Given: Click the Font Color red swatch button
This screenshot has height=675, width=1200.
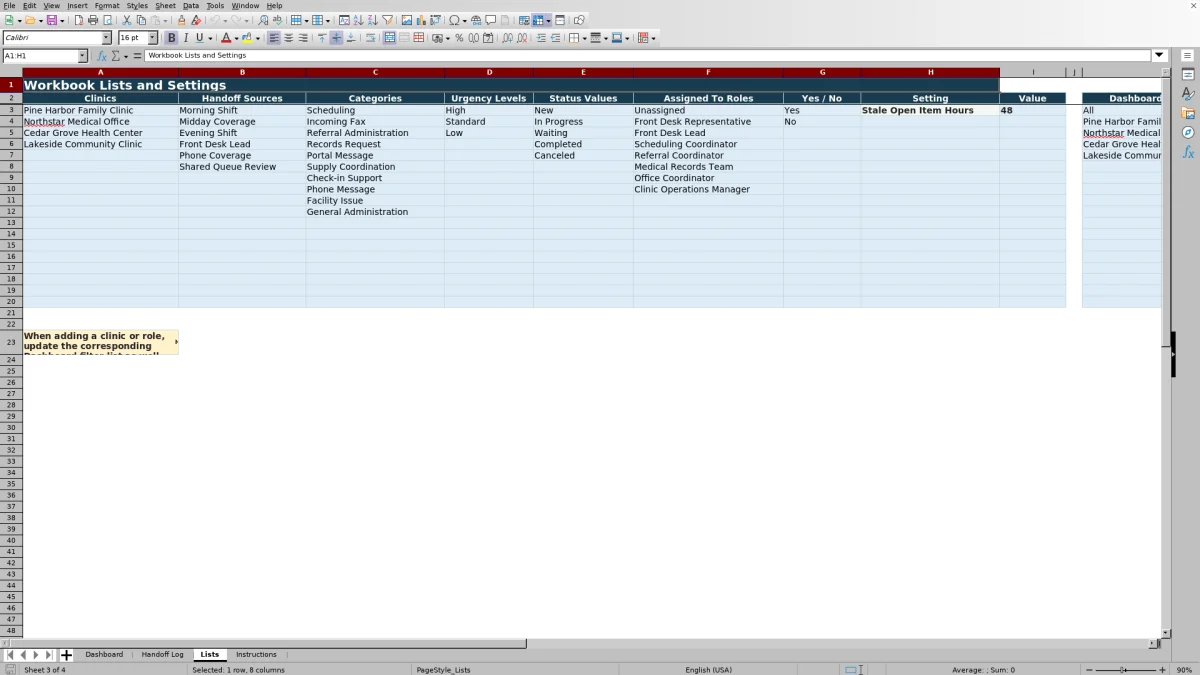Looking at the screenshot, I should pyautogui.click(x=226, y=38).
